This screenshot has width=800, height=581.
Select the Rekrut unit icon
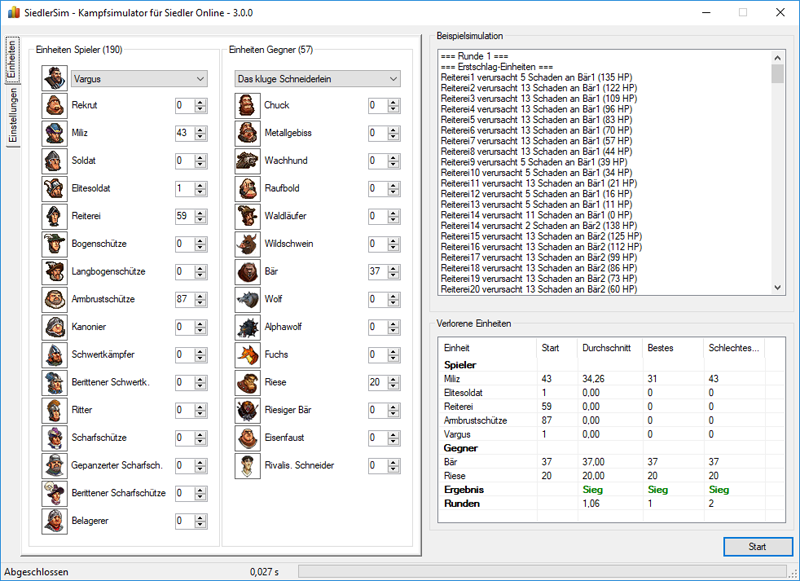click(55, 105)
